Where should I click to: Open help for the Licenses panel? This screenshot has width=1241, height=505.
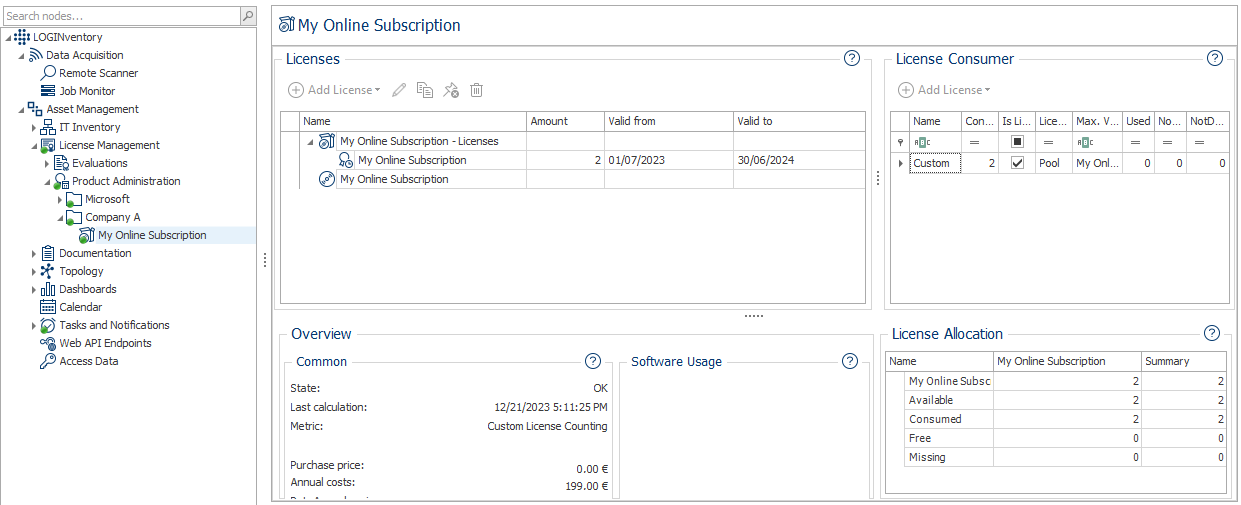[x=852, y=58]
